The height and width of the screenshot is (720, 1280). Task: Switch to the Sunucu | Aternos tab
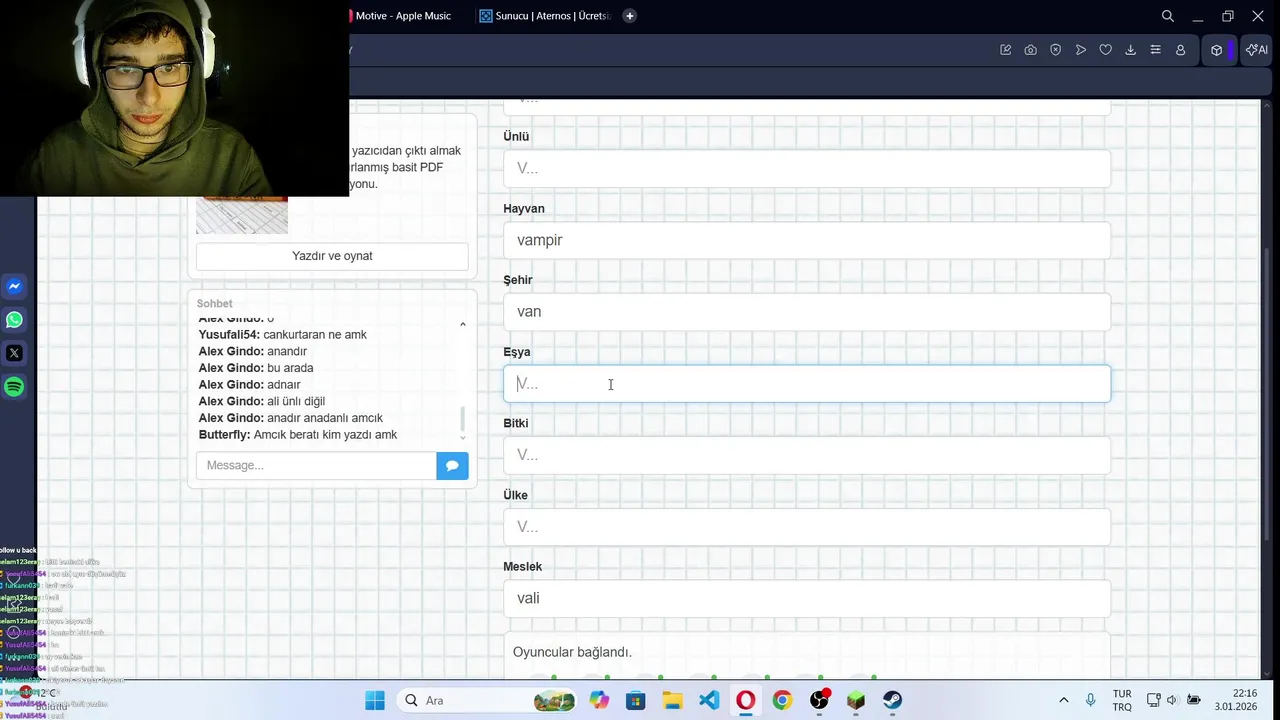pos(543,16)
